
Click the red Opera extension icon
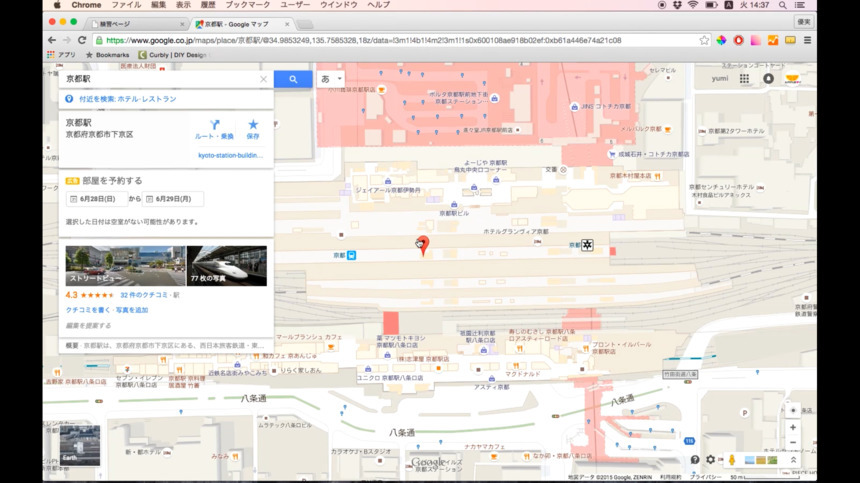tap(738, 40)
